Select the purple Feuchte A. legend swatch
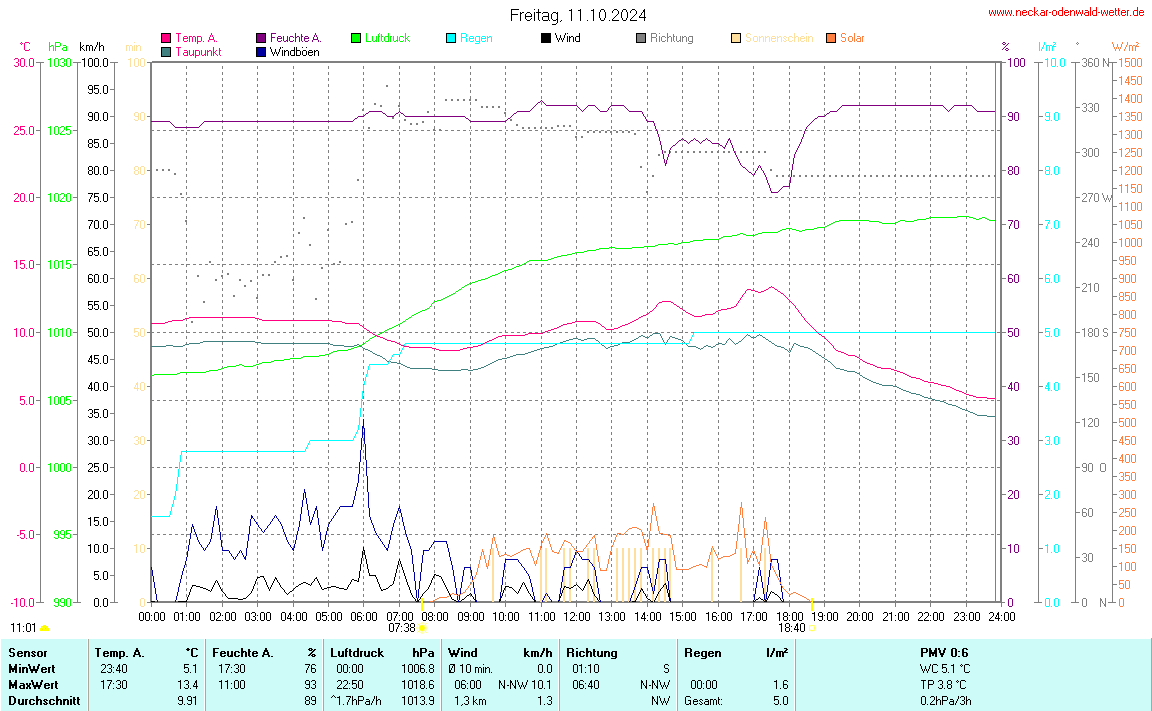The width and height of the screenshot is (1152, 711). 261,38
